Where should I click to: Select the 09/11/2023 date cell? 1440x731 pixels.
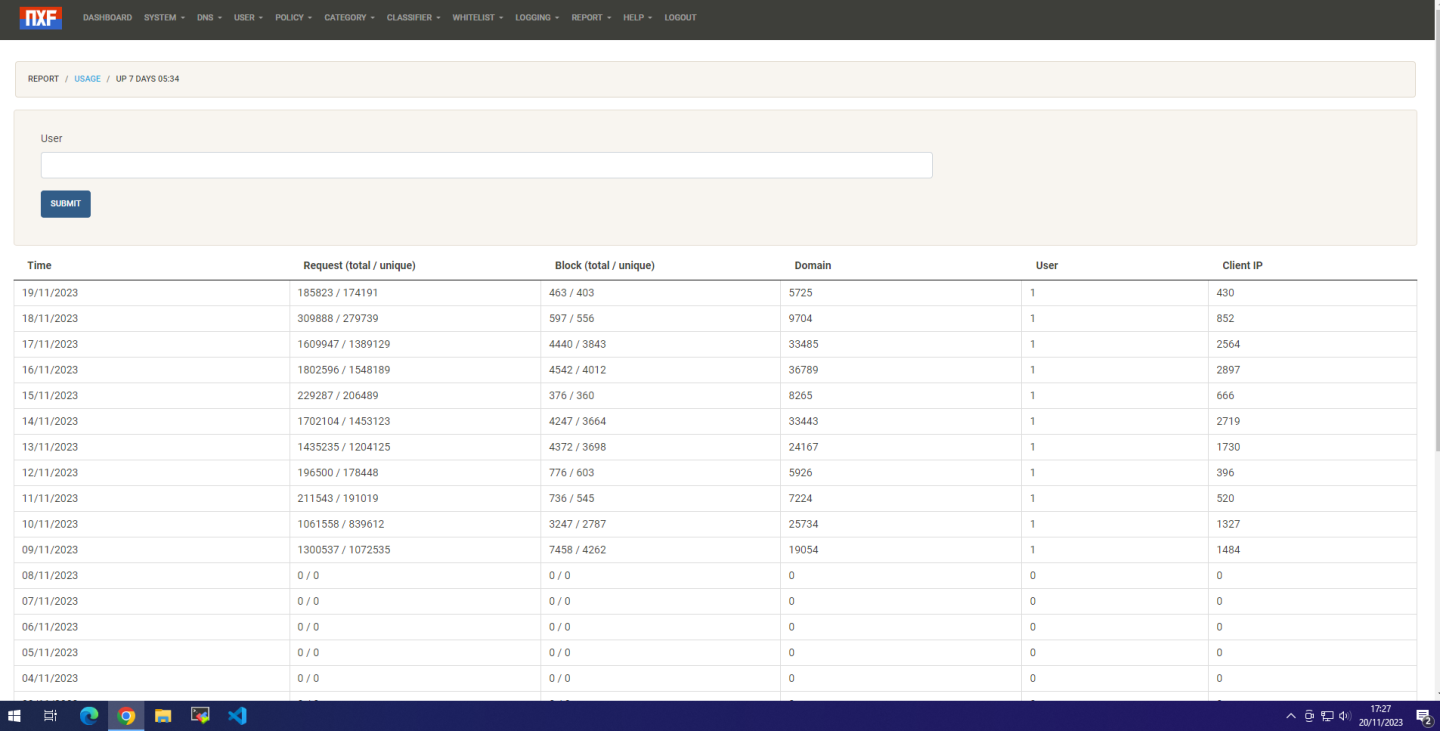[50, 550]
